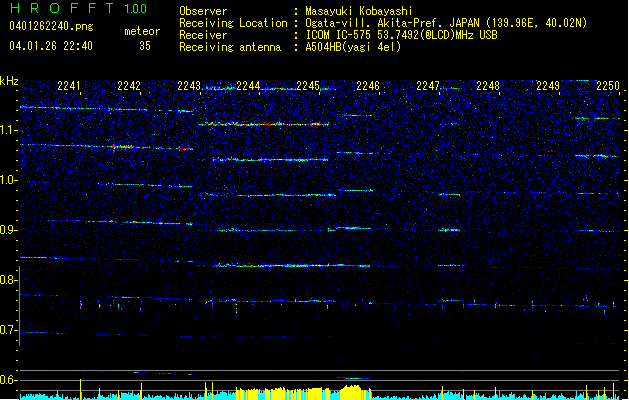
Task: Click the 0.6 kHz axis label
Action: 8,380
